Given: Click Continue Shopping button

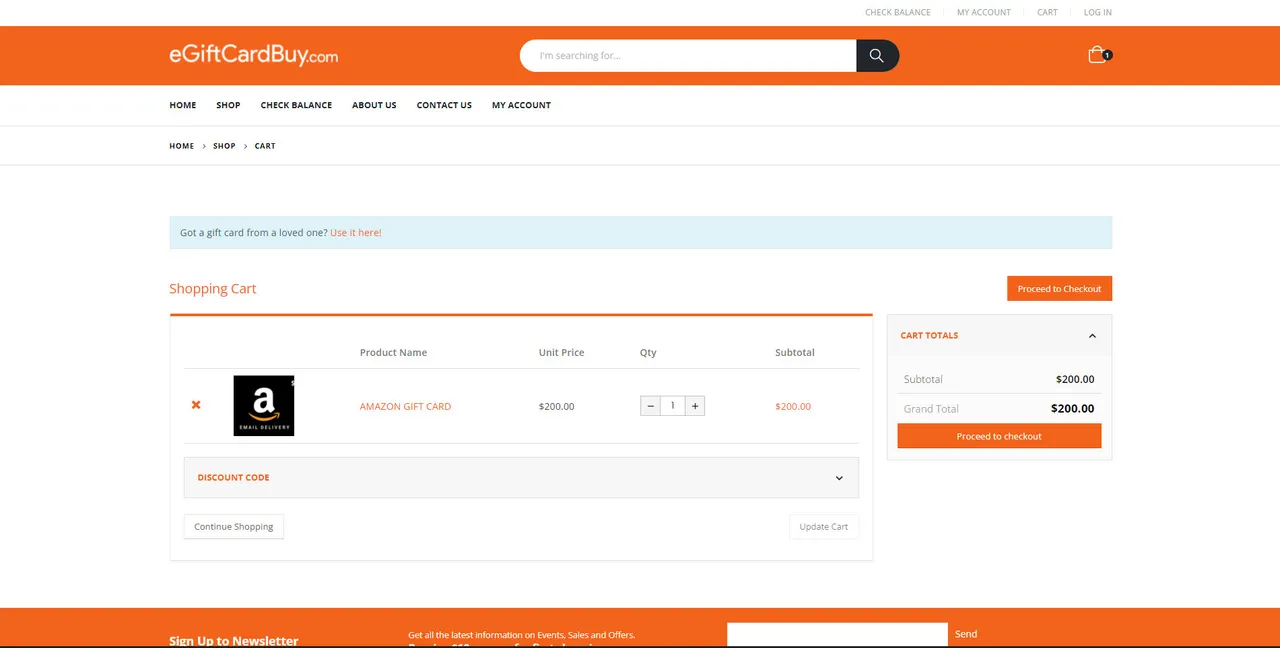Looking at the screenshot, I should click(234, 527).
